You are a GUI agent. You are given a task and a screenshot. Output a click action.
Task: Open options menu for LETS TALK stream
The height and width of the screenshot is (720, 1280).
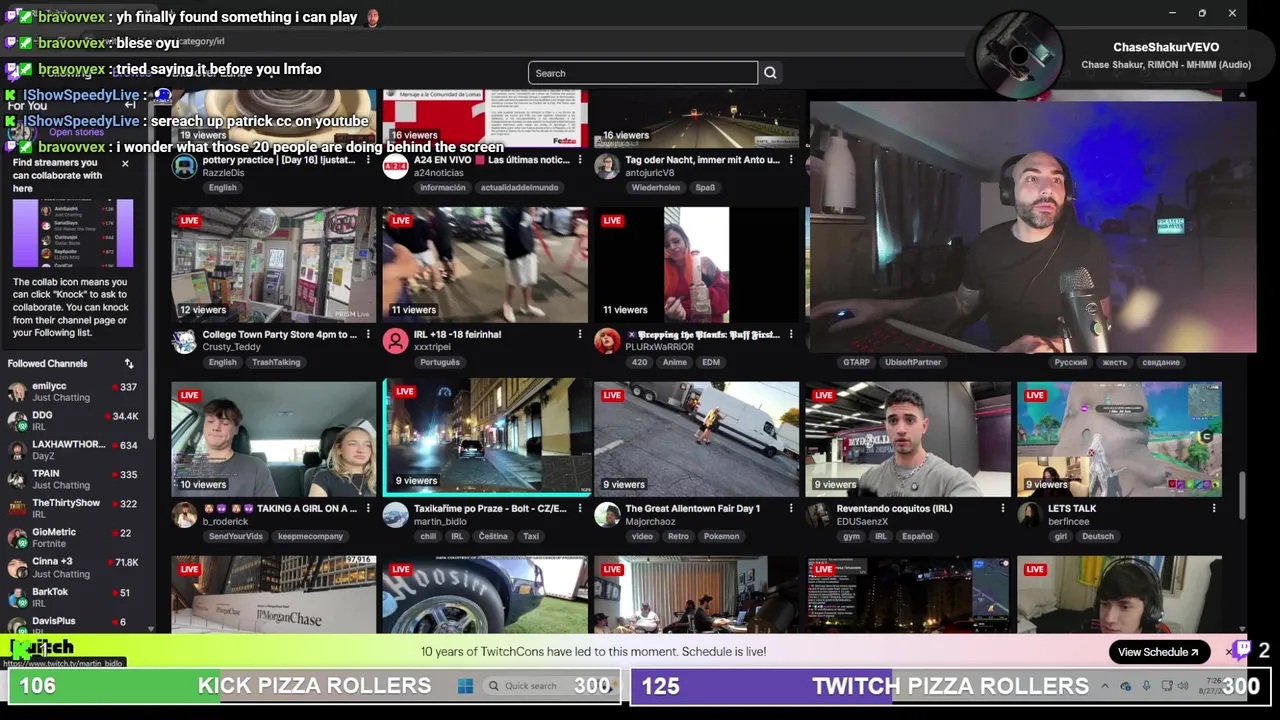[1214, 509]
